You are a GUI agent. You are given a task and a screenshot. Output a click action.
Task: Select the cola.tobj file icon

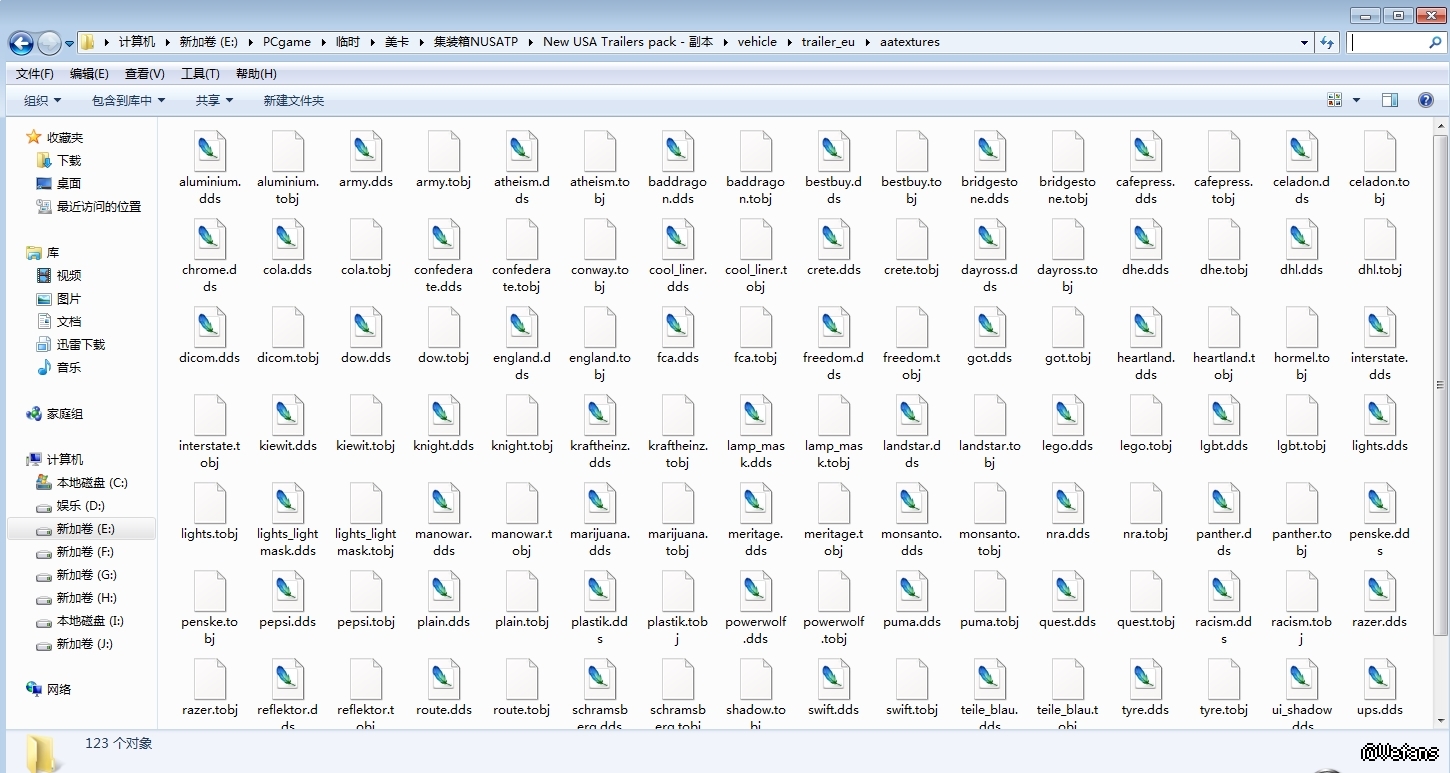point(365,240)
